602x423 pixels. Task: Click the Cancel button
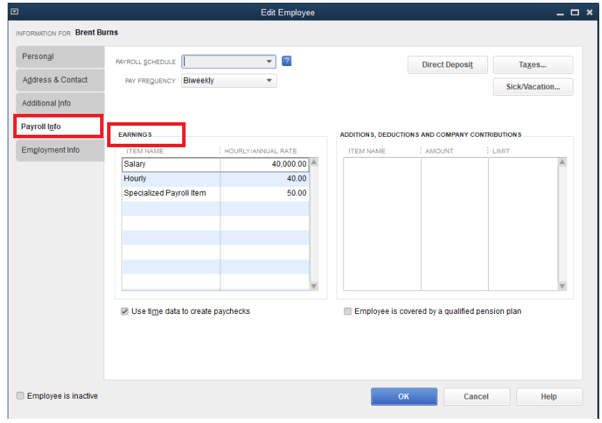pos(476,396)
